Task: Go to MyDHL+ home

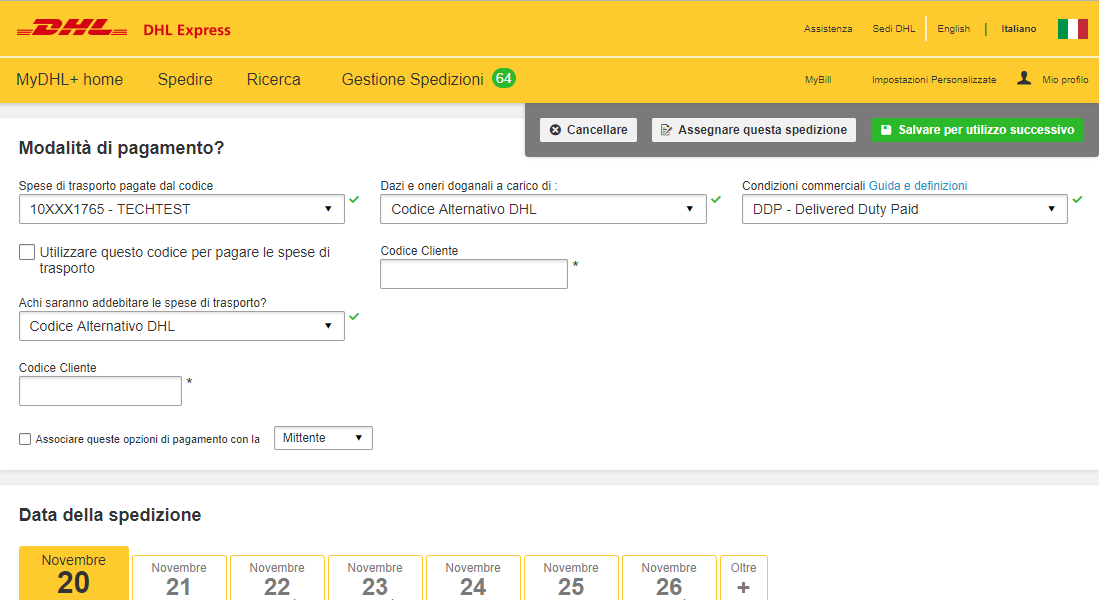Action: pyautogui.click(x=69, y=79)
